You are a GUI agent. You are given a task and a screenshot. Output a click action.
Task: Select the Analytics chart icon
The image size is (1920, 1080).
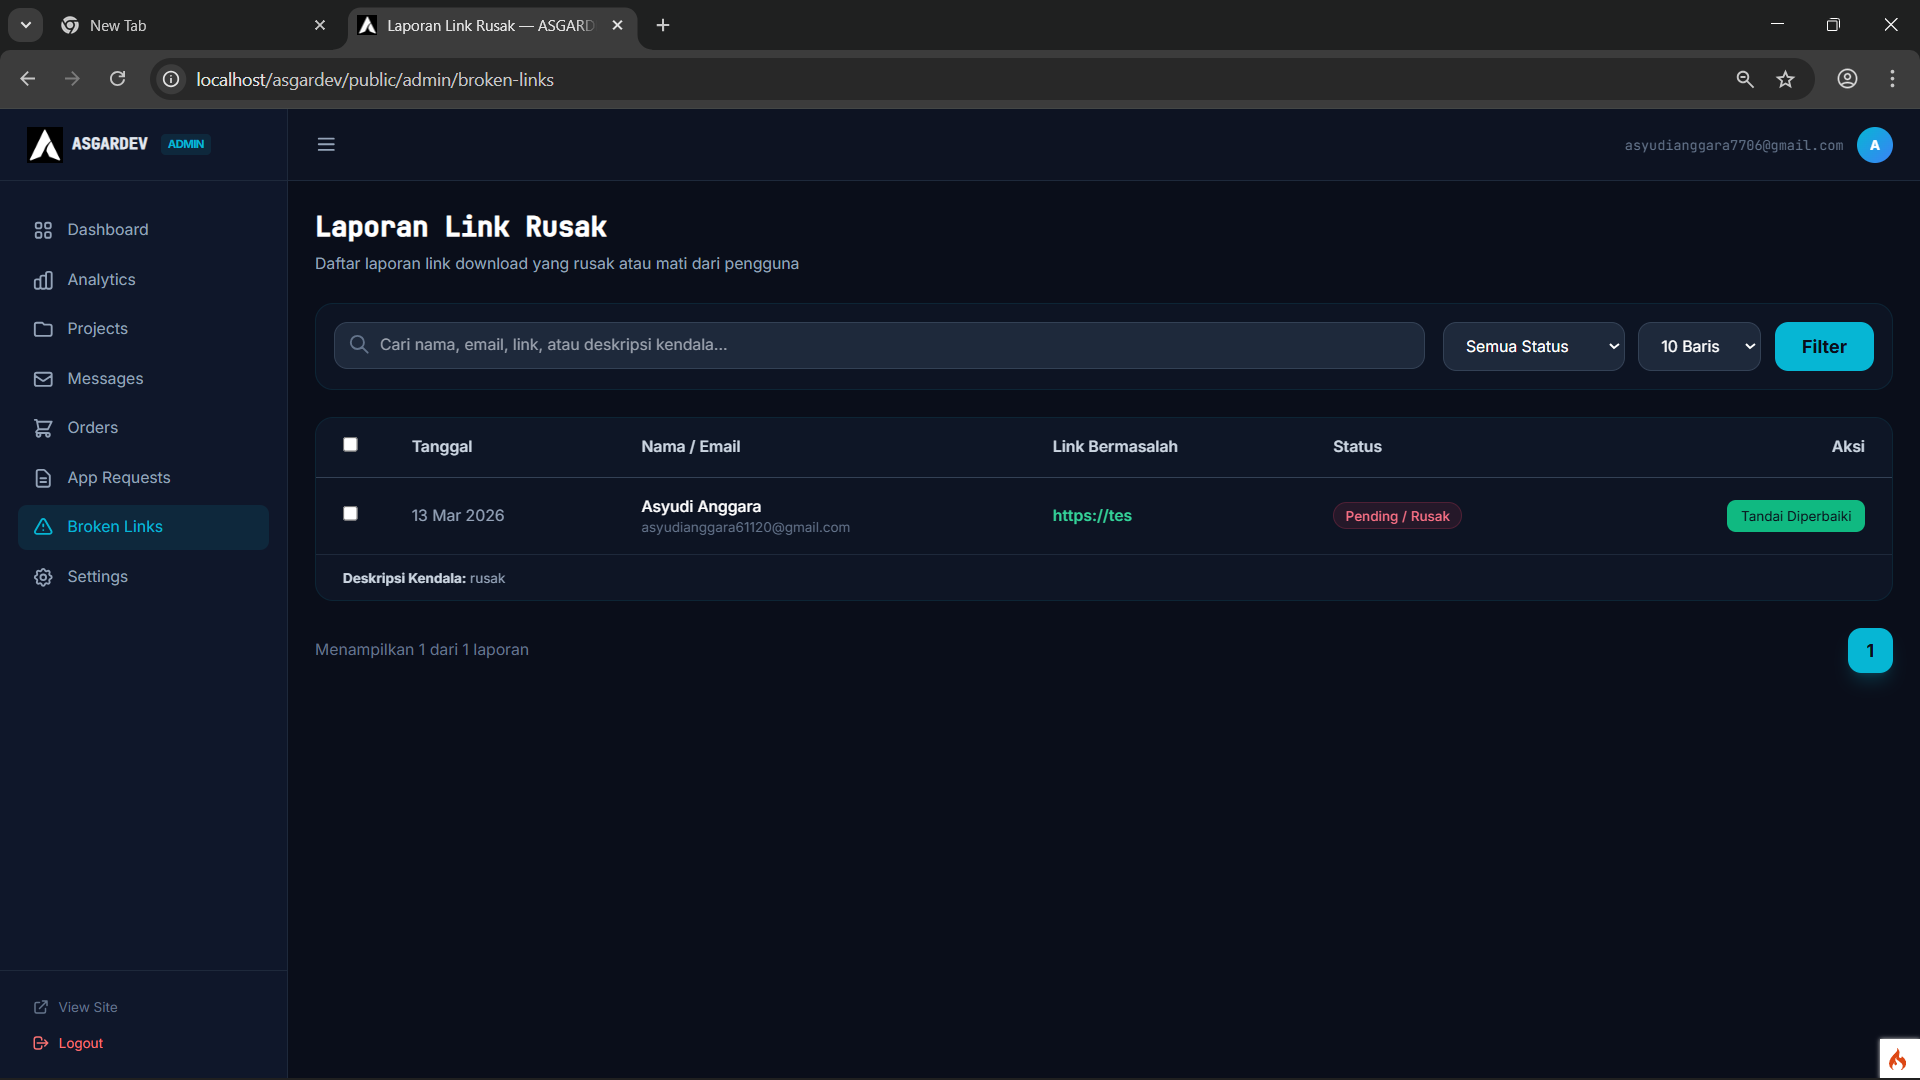(43, 280)
